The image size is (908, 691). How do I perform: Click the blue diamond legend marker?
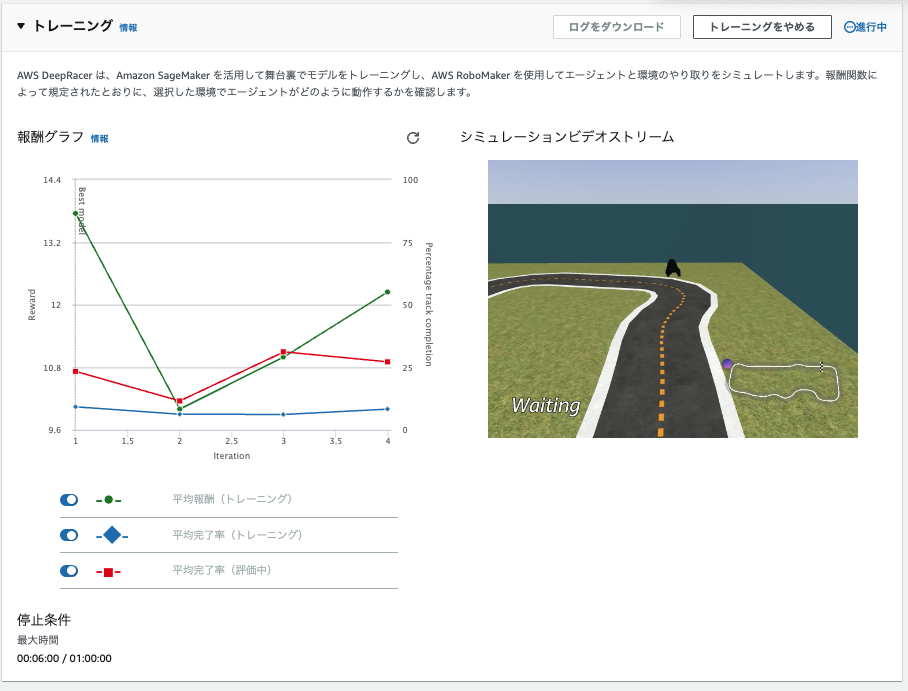(112, 535)
